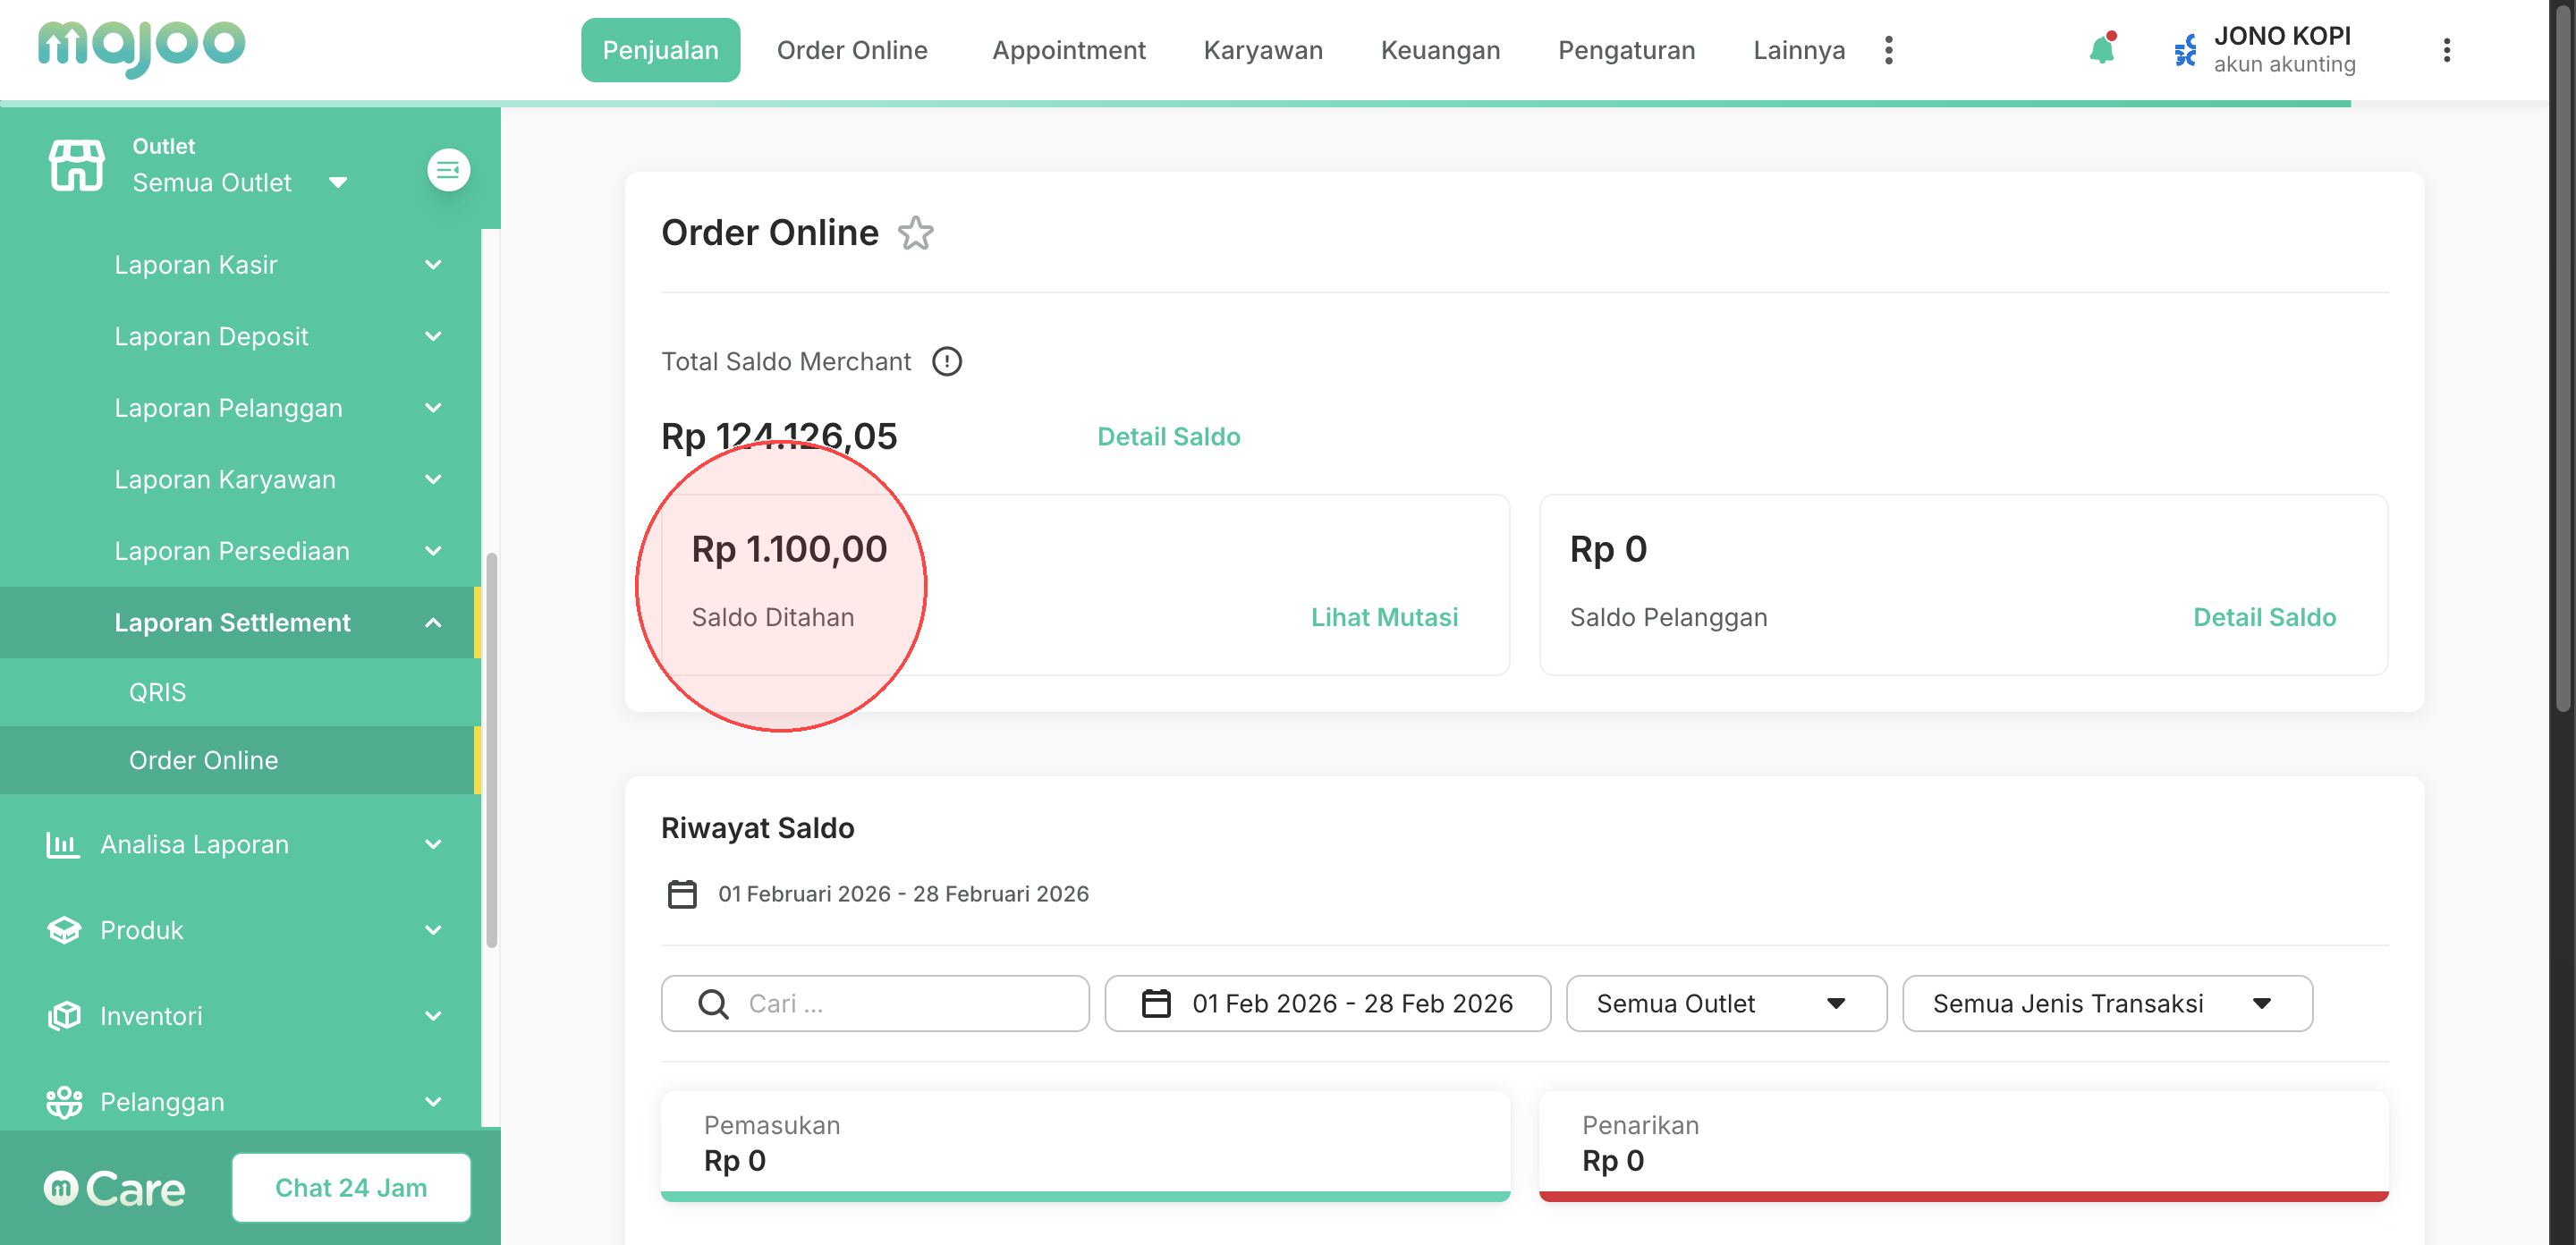Image resolution: width=2576 pixels, height=1245 pixels.
Task: Click calendar icon beside Riwayat Saldo date
Action: [x=682, y=893]
